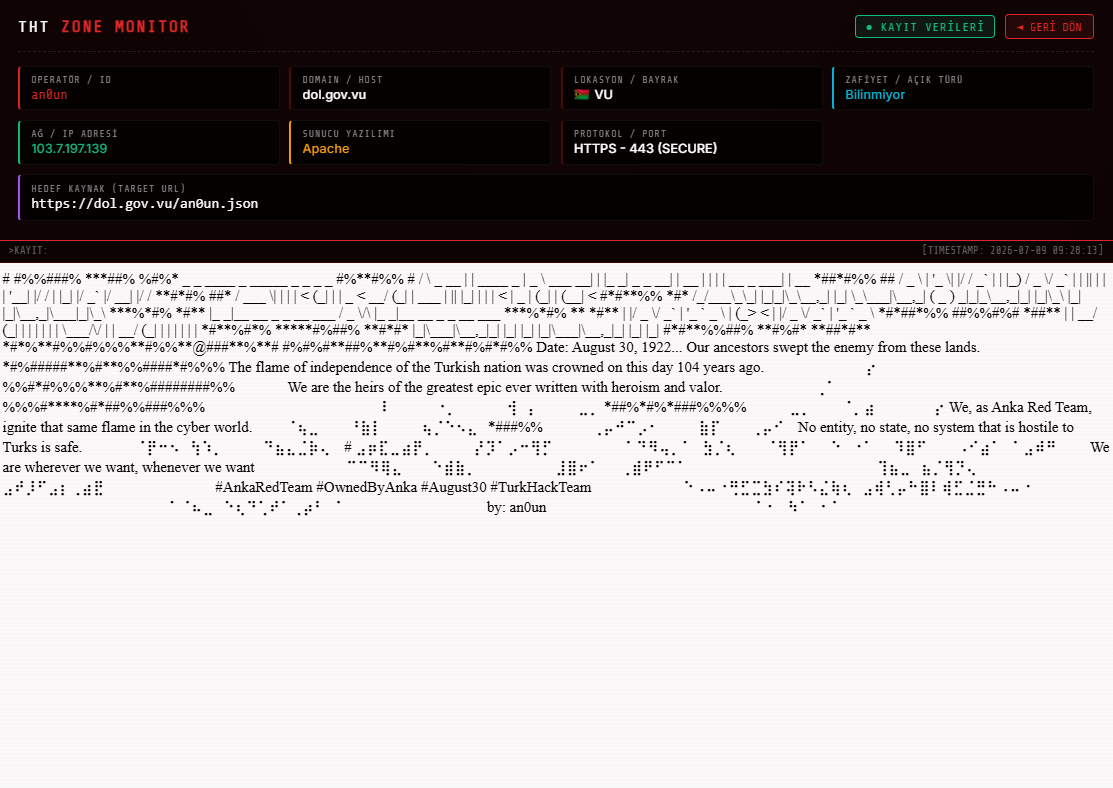Image resolution: width=1113 pixels, height=788 pixels.
Task: Select operator ID an0un
Action: coord(49,95)
